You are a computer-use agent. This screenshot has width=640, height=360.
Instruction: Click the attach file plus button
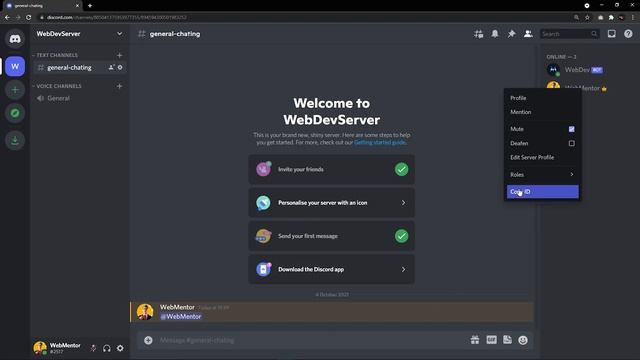pos(148,340)
